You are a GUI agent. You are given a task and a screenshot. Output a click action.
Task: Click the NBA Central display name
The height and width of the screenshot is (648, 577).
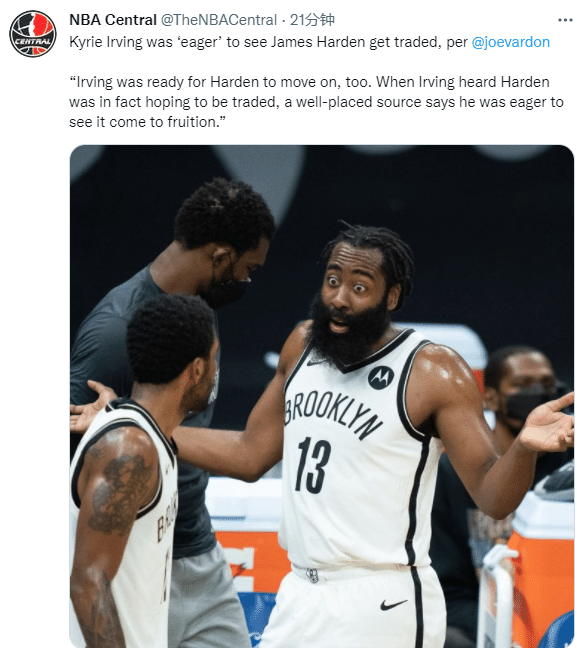(x=113, y=20)
